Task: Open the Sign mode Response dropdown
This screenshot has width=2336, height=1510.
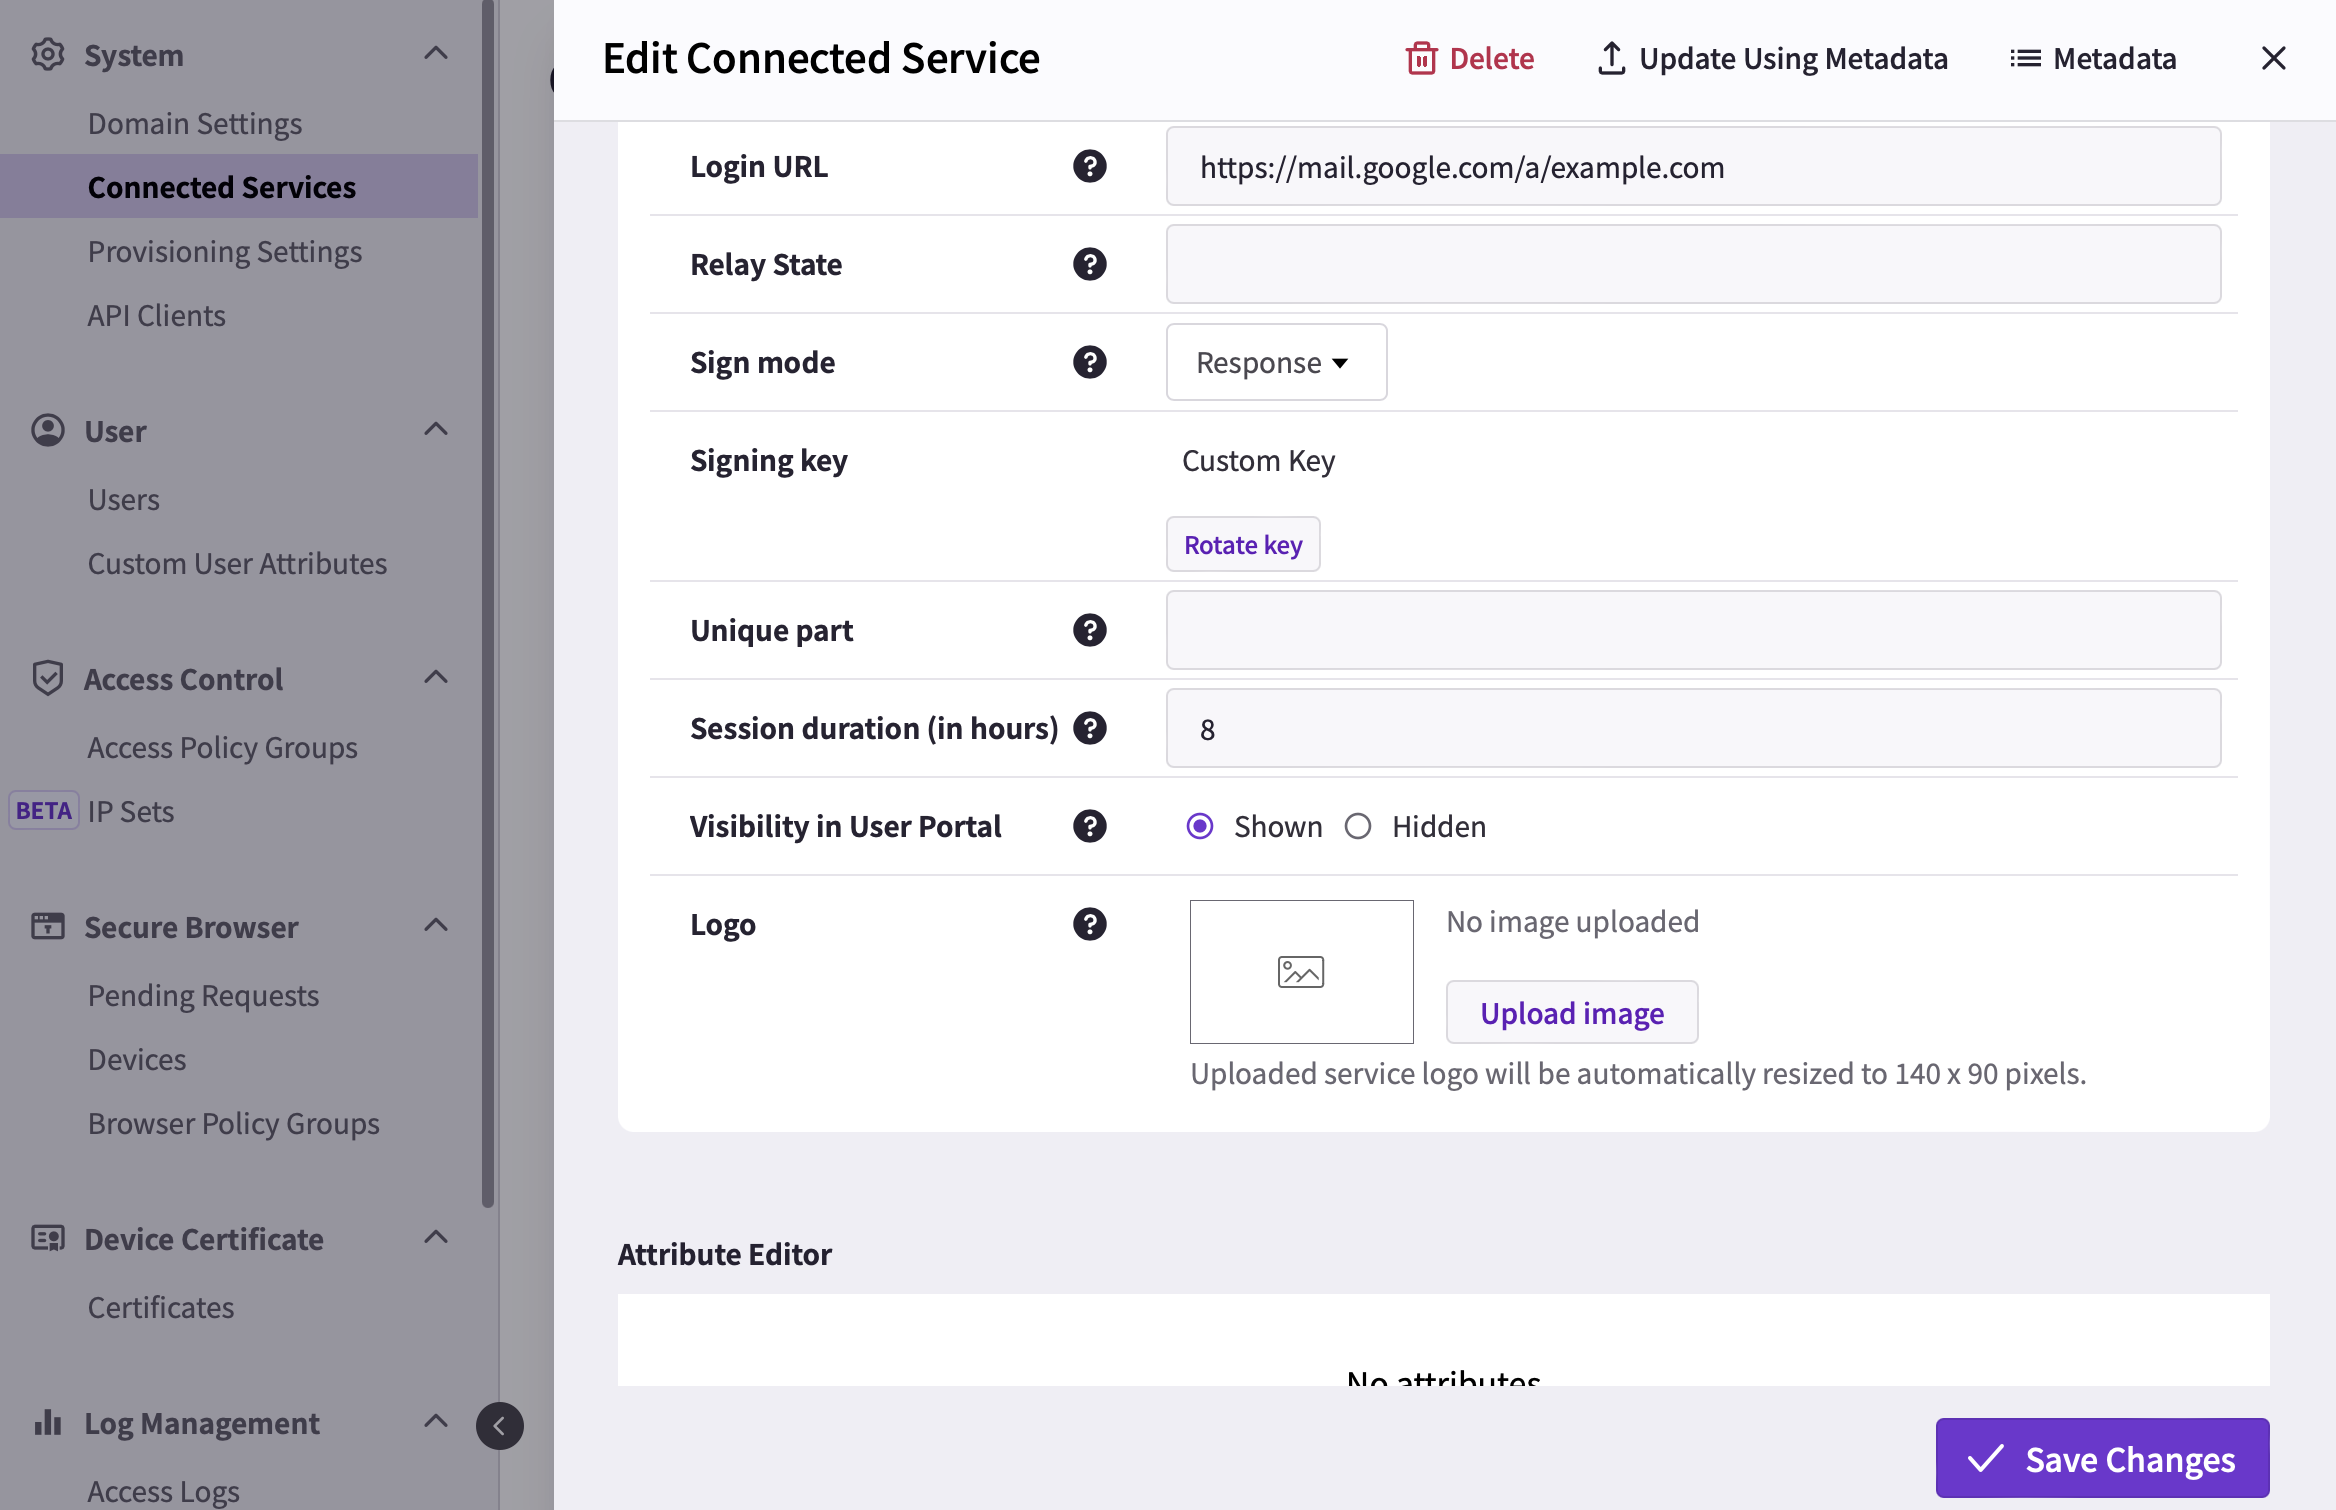Action: (1276, 362)
